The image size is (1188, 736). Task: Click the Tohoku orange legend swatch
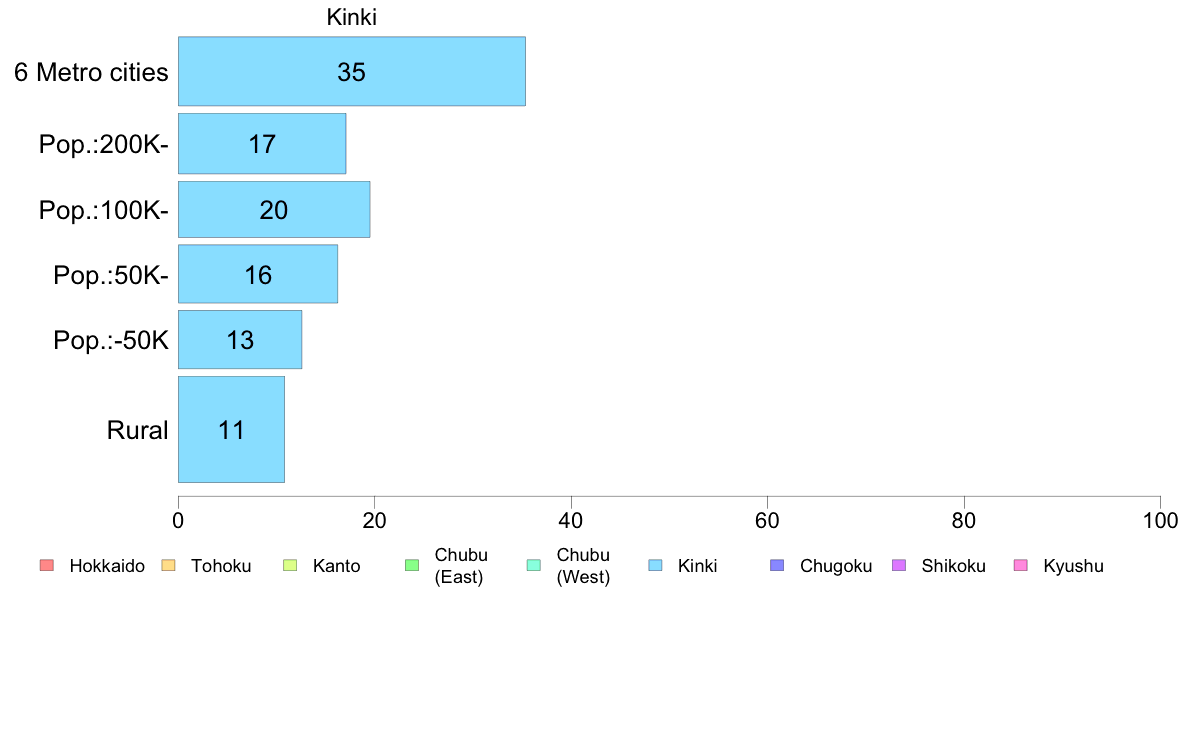click(x=168, y=565)
